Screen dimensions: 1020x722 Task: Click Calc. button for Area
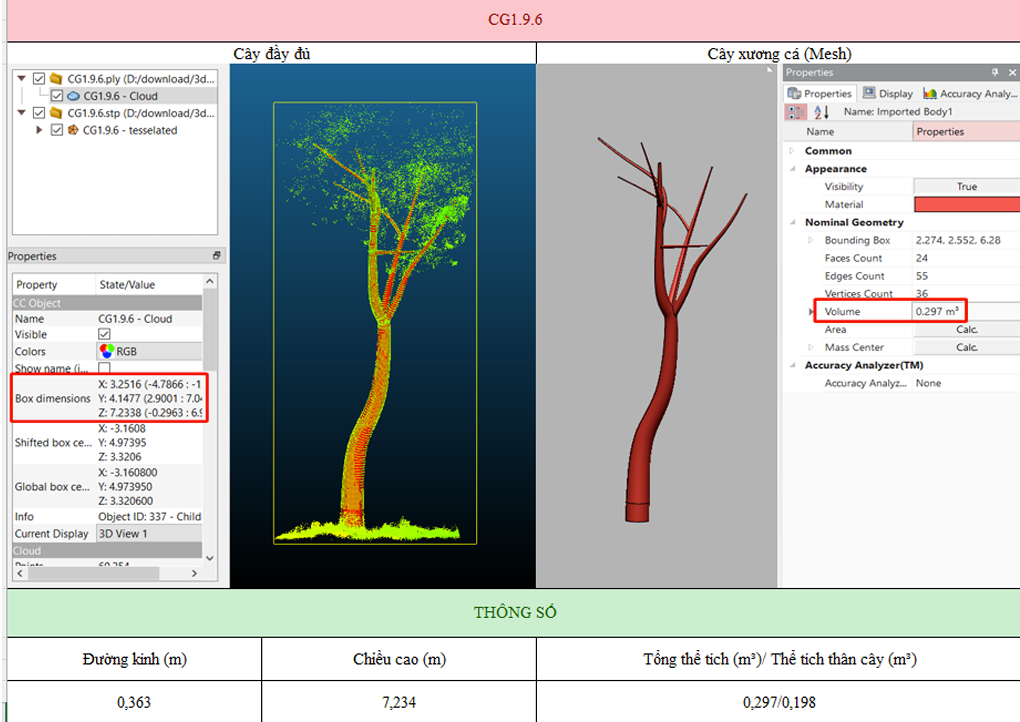click(966, 330)
